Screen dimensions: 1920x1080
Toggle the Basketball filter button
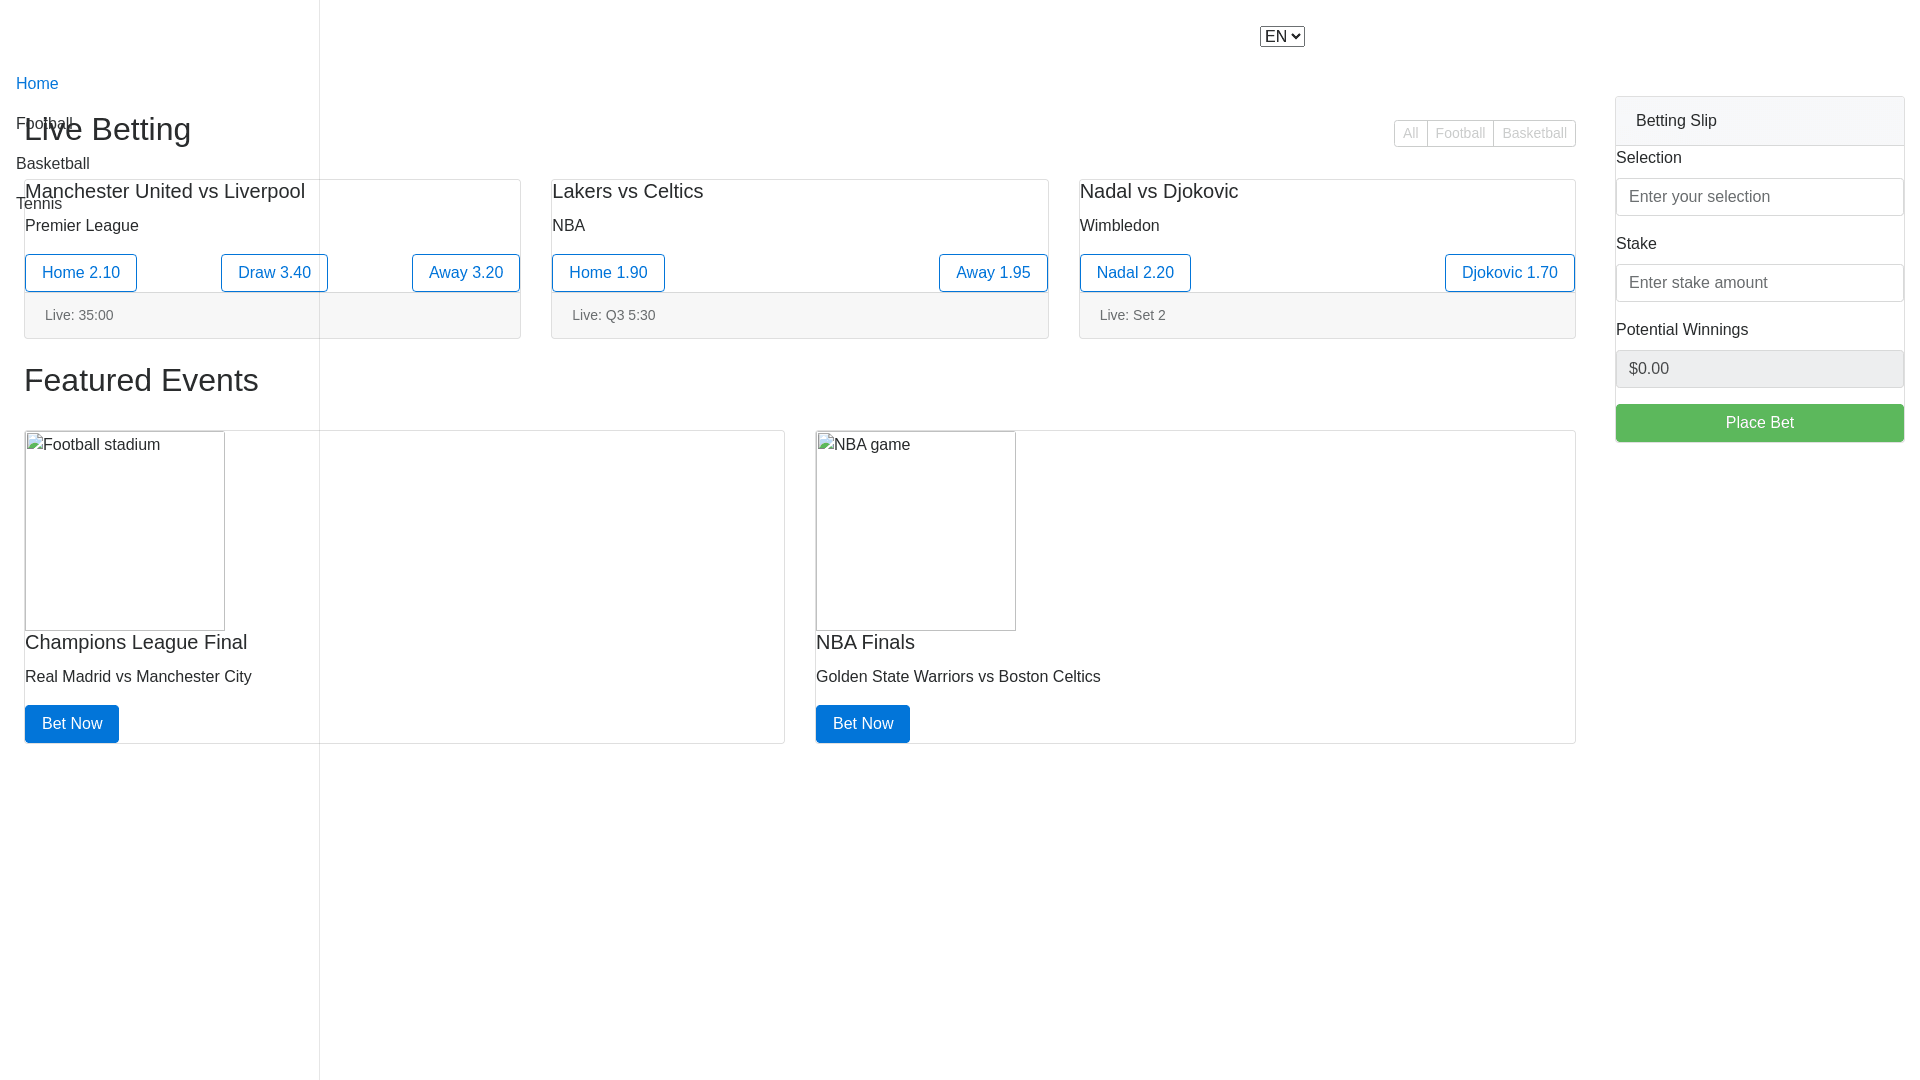pos(1534,134)
